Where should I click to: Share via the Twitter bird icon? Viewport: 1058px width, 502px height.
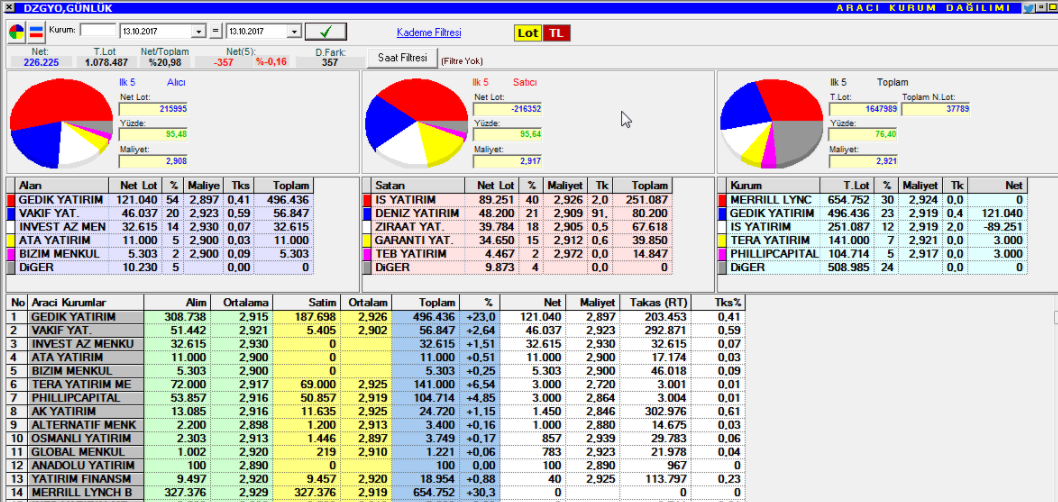click(x=1028, y=8)
